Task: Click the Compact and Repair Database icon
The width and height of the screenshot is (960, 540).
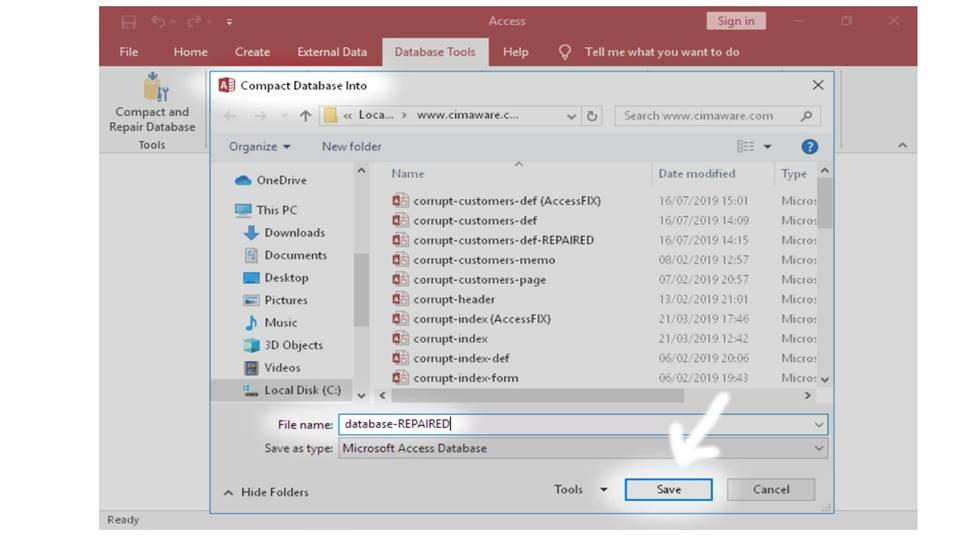Action: [x=156, y=86]
